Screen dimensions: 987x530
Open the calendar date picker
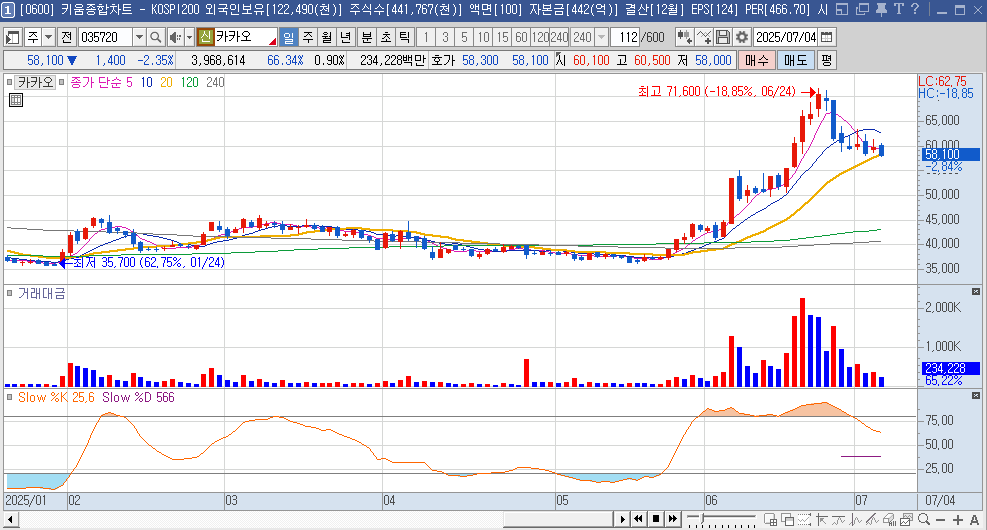point(827,37)
